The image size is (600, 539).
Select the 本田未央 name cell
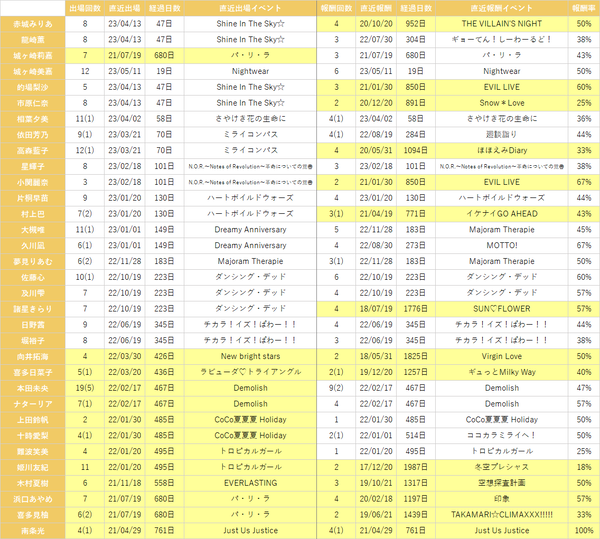tap(33, 388)
